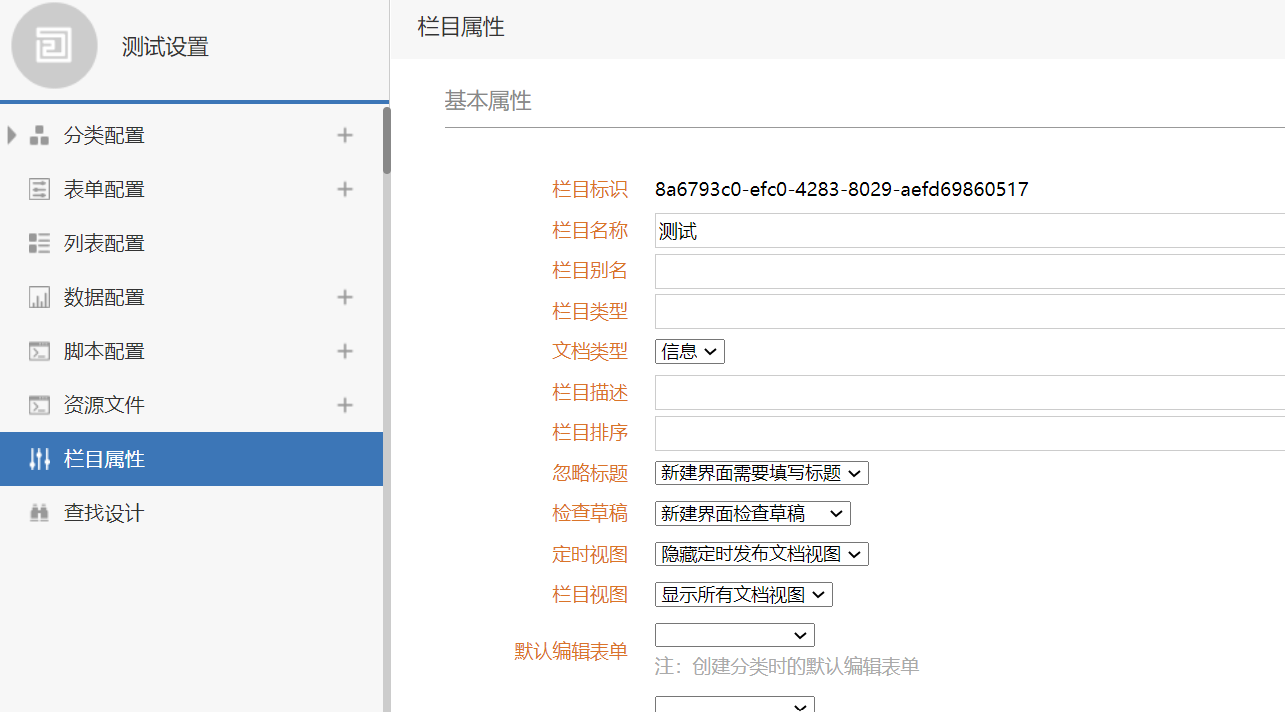Click the 分类配置 blocks icon
Screen dimensions: 1285x712
[x=39, y=136]
